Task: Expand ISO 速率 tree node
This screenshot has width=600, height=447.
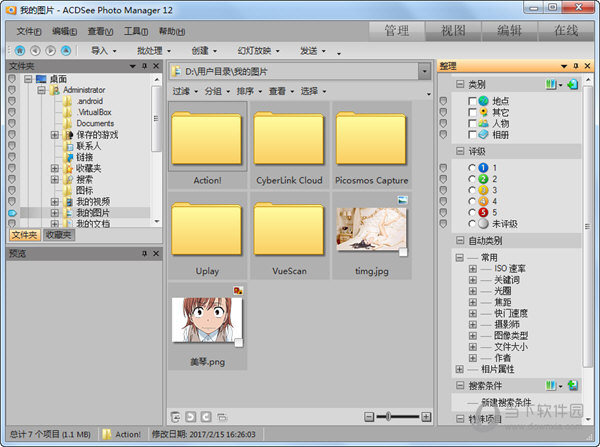Action: coord(473,269)
